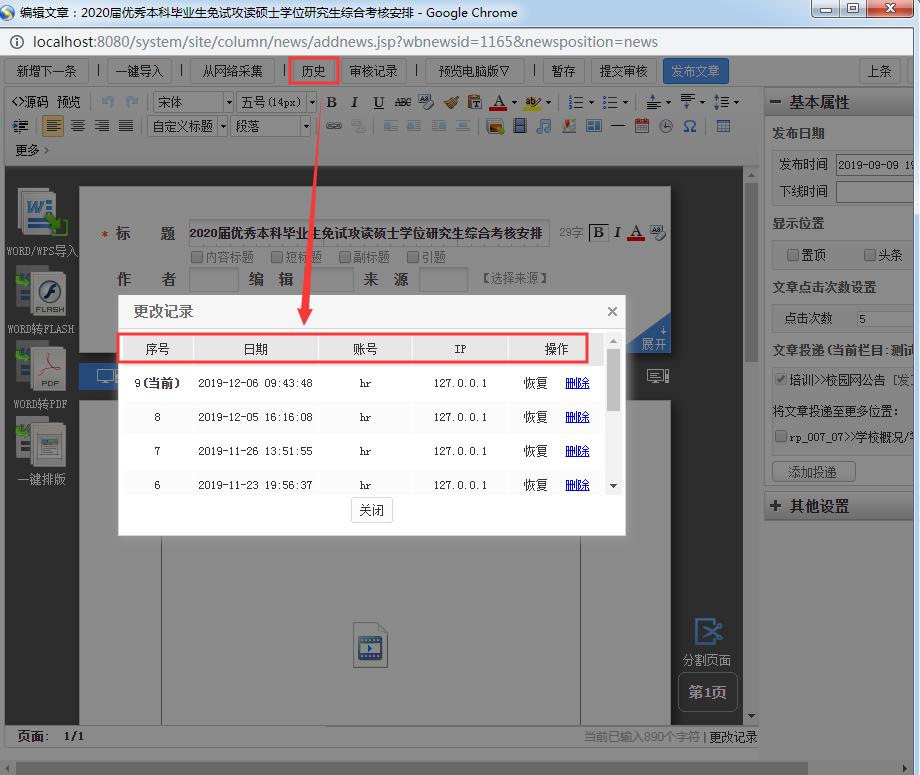Insert time clock icon
Image resolution: width=920 pixels, height=775 pixels.
666,126
